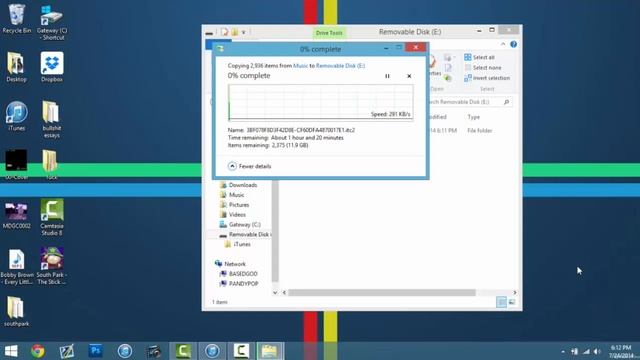Image resolution: width=640 pixels, height=360 pixels.
Task: Select the BASEDGOD network computer
Action: tap(239, 273)
